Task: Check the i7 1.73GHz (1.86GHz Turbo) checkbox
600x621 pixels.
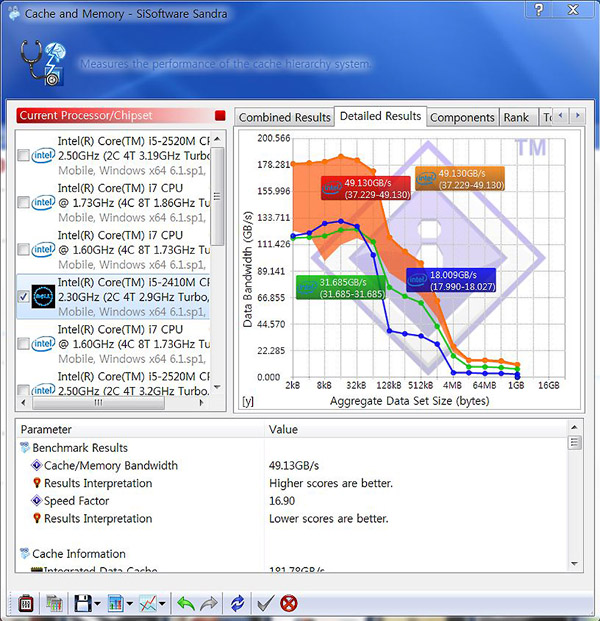Action: 23,202
